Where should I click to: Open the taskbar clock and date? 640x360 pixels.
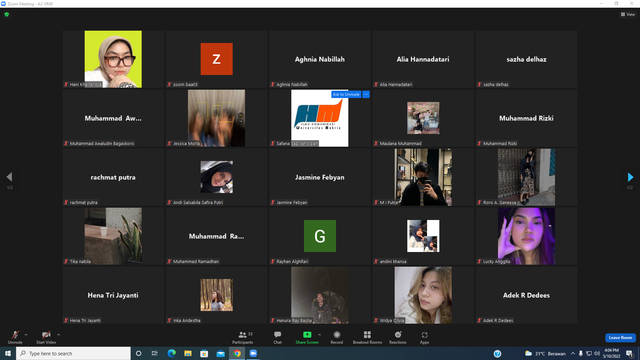[611, 353]
